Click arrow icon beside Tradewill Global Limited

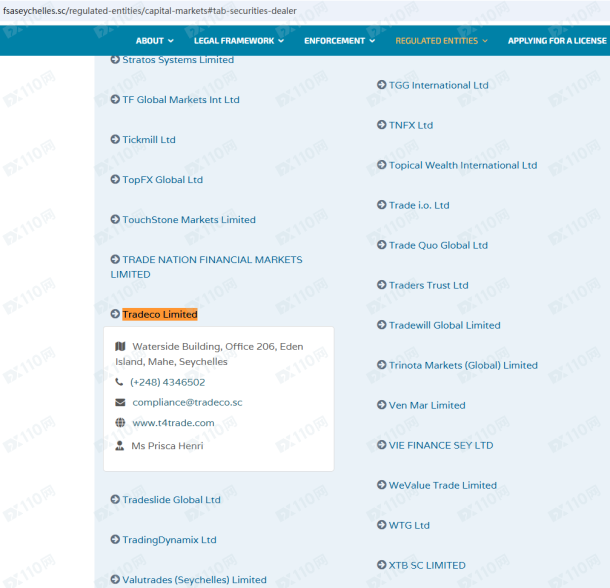pyautogui.click(x=382, y=325)
